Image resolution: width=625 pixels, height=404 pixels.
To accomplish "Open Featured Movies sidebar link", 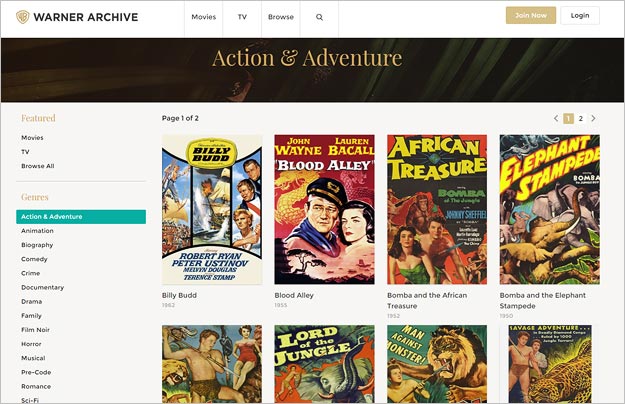I will (x=32, y=137).
